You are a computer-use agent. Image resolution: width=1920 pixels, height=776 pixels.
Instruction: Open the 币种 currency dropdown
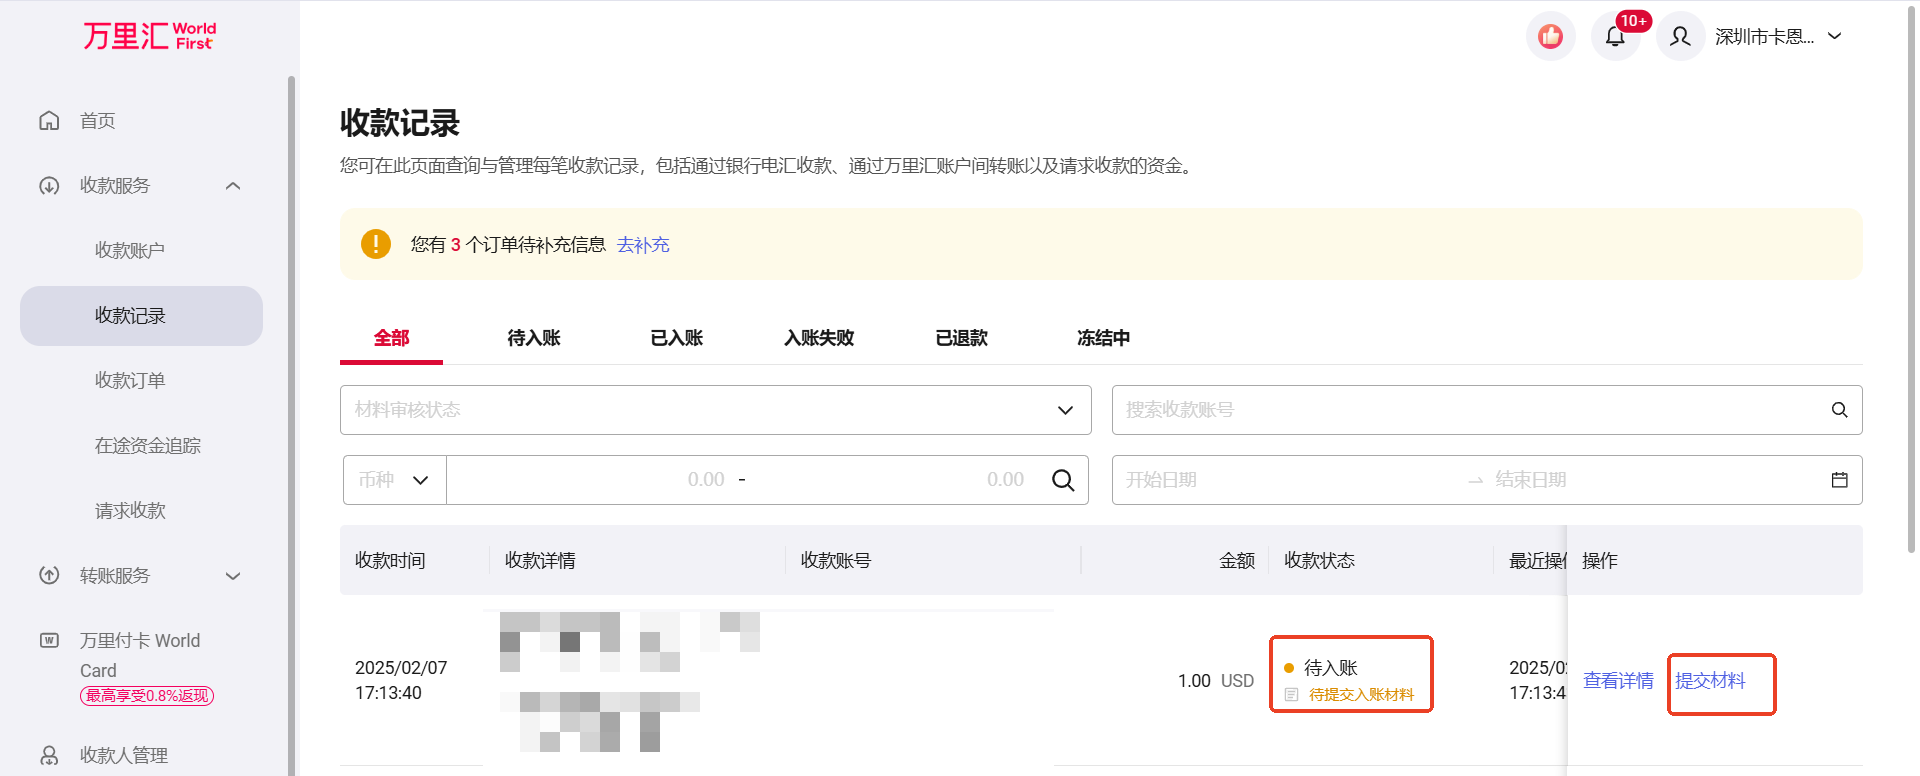[x=394, y=480]
